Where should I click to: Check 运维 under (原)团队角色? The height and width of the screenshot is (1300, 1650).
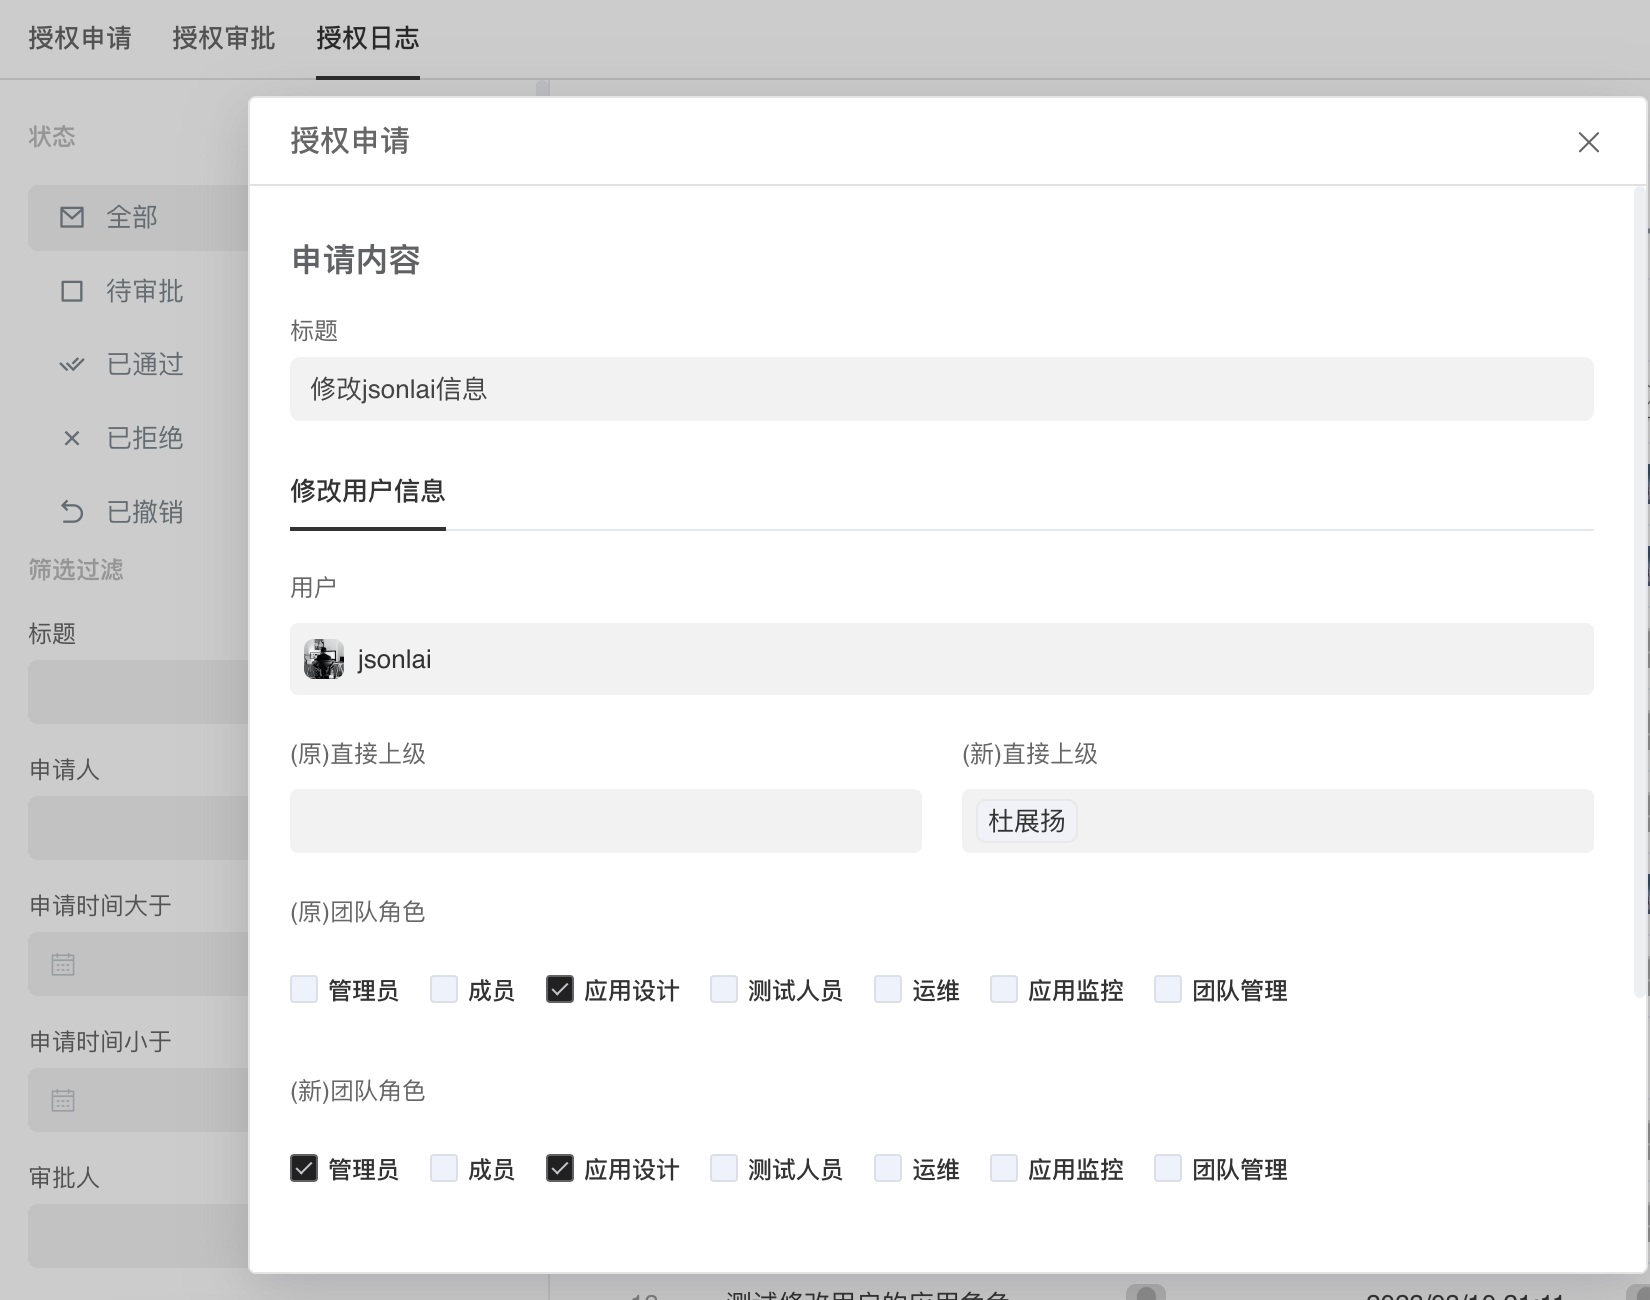(x=888, y=989)
